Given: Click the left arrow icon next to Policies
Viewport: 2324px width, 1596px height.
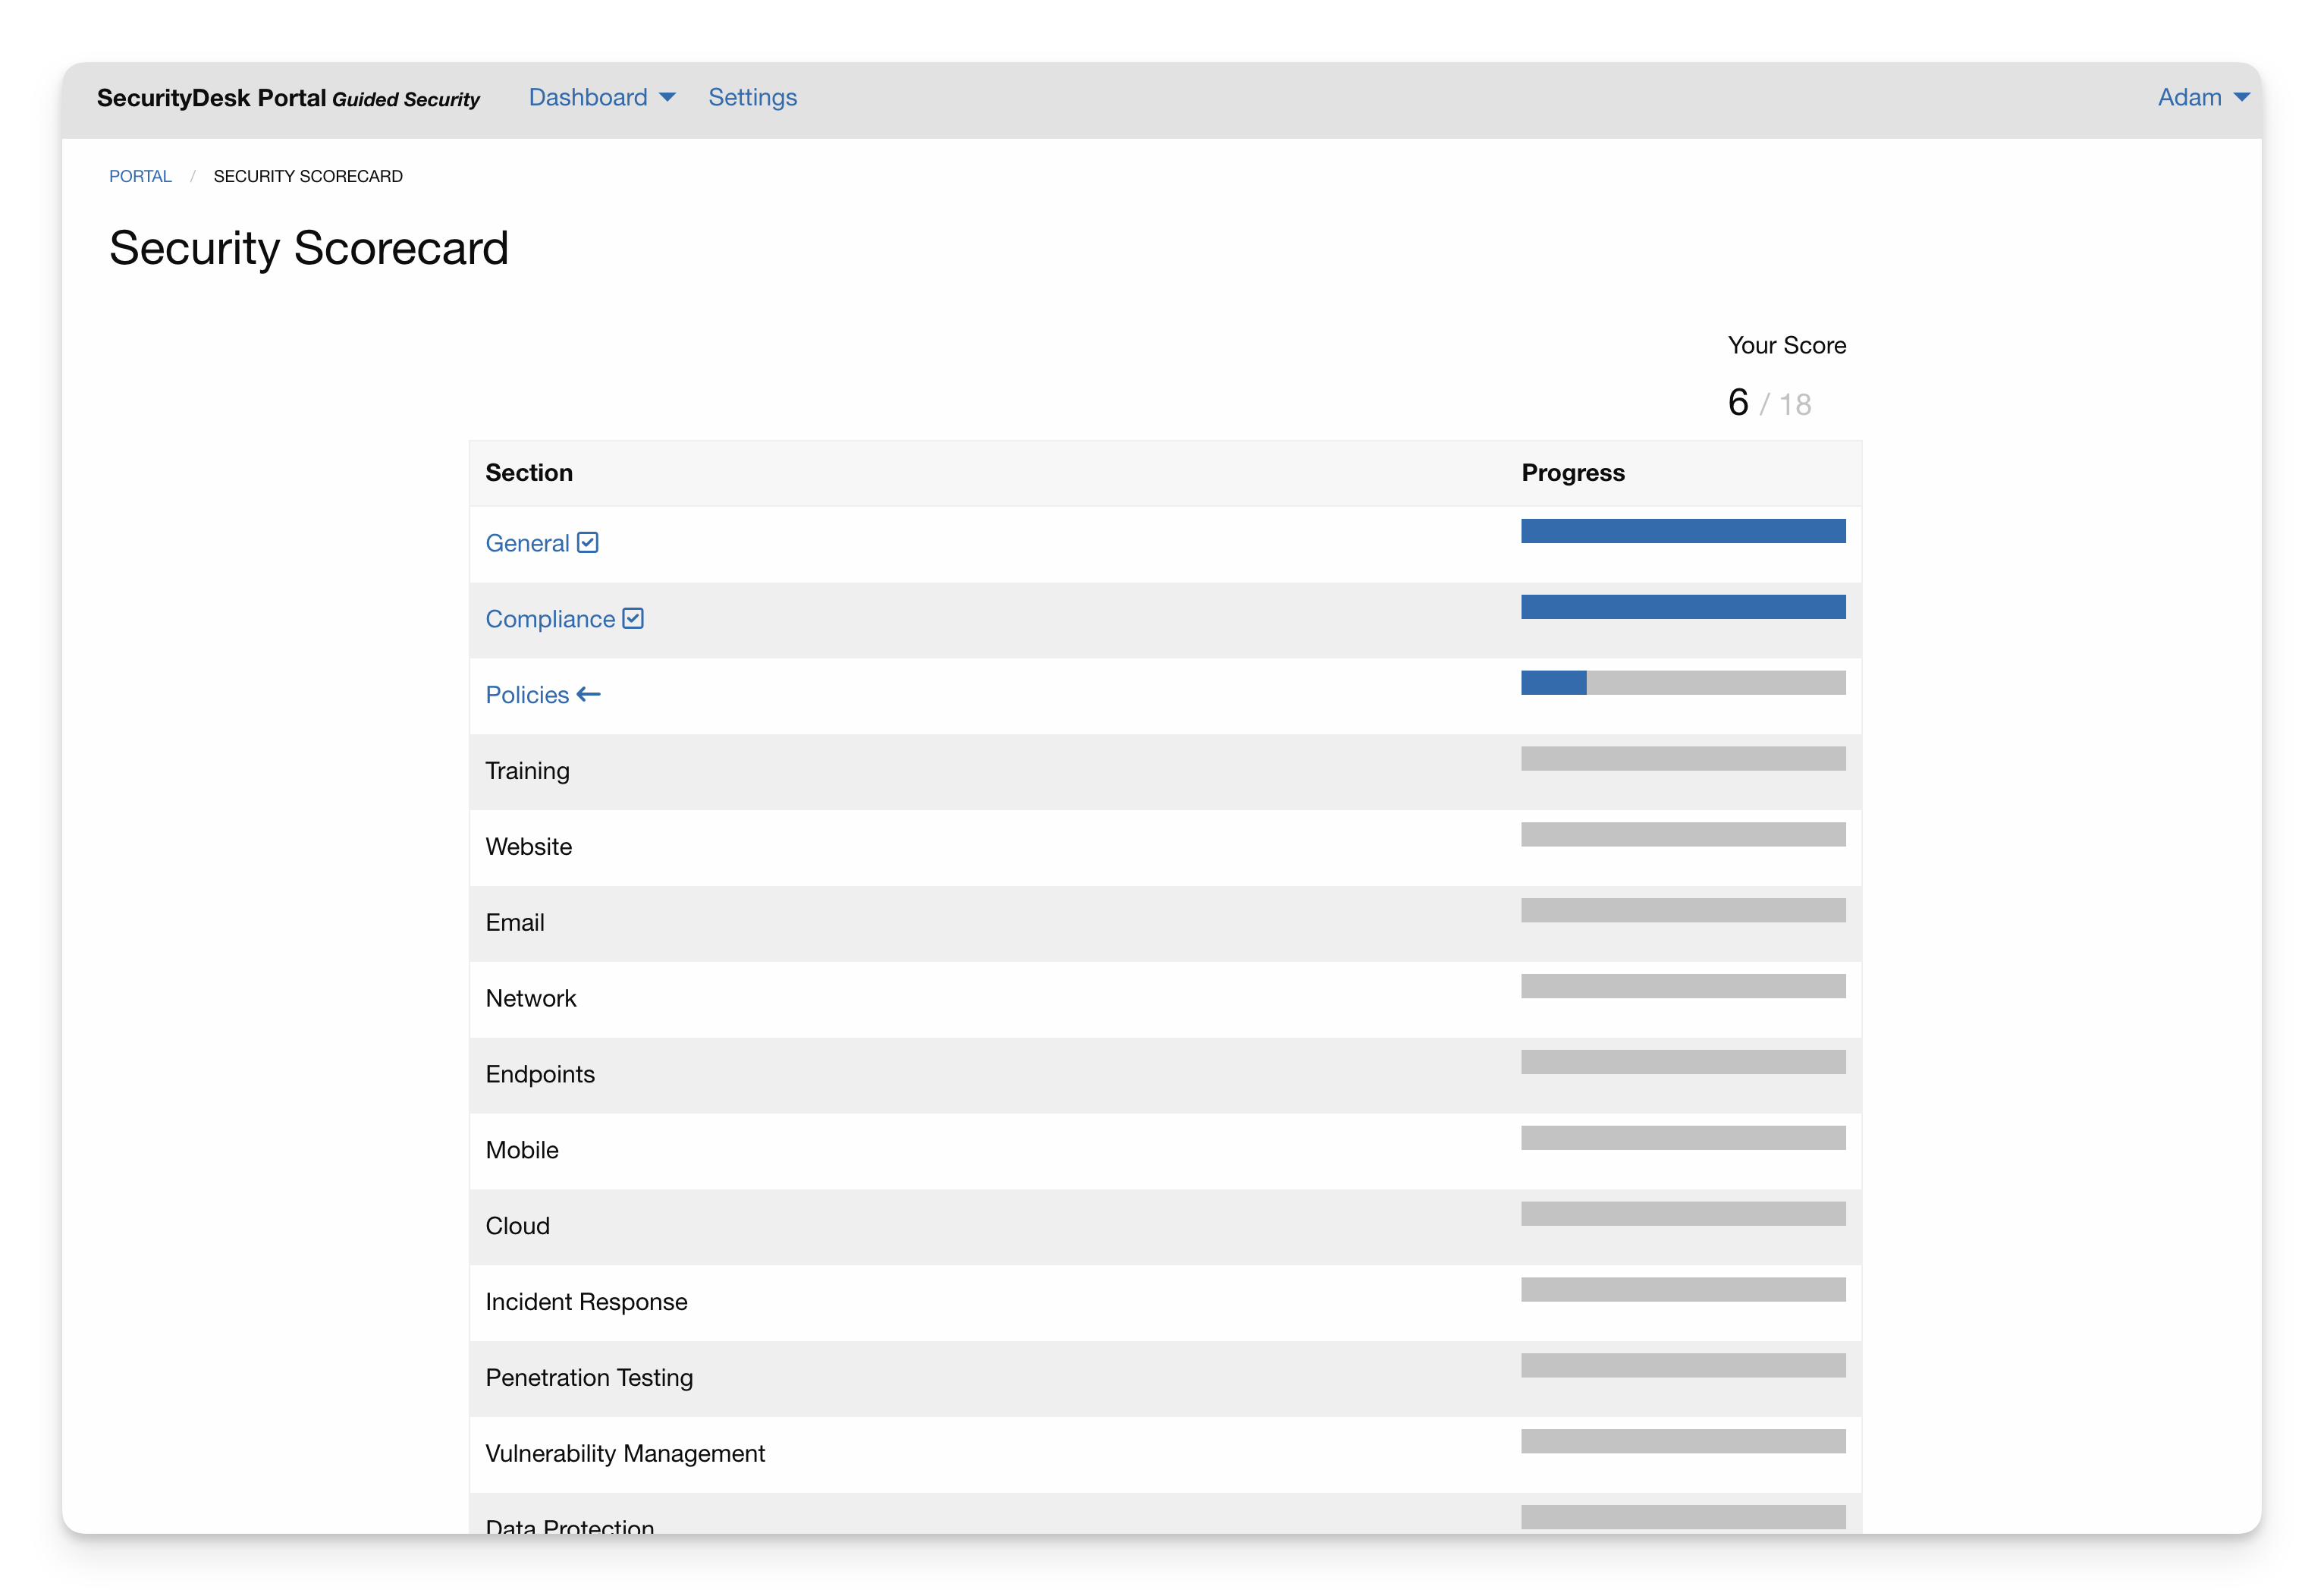Looking at the screenshot, I should pos(589,694).
